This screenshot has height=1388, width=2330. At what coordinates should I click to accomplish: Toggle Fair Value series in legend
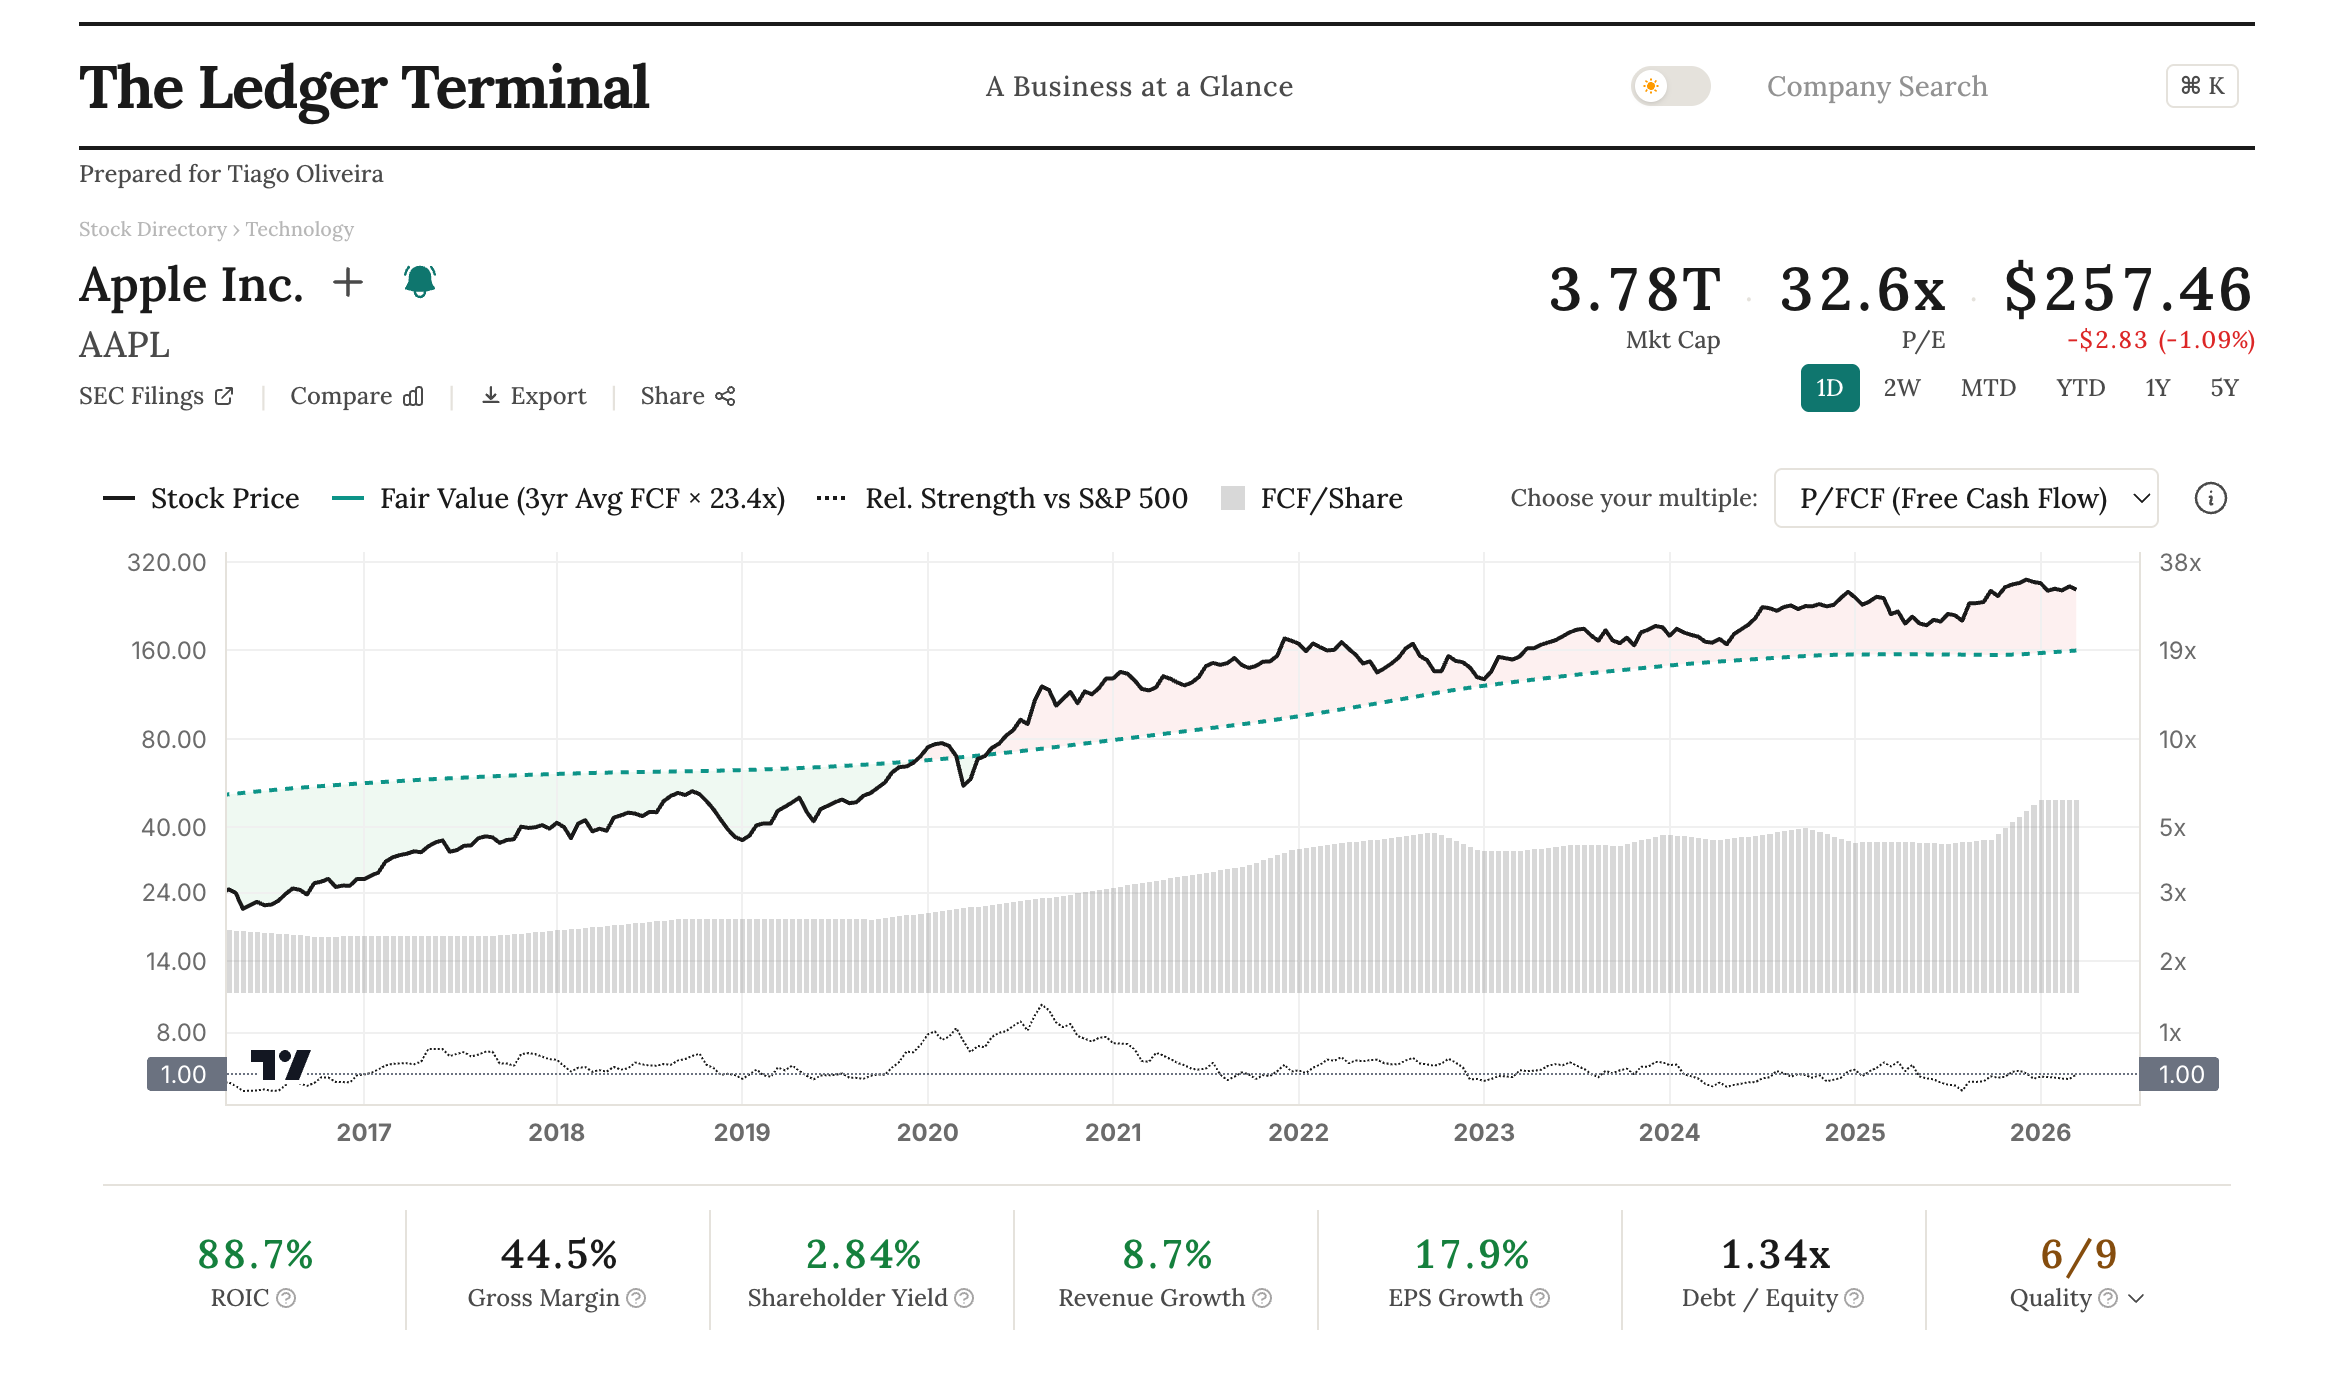tap(558, 498)
